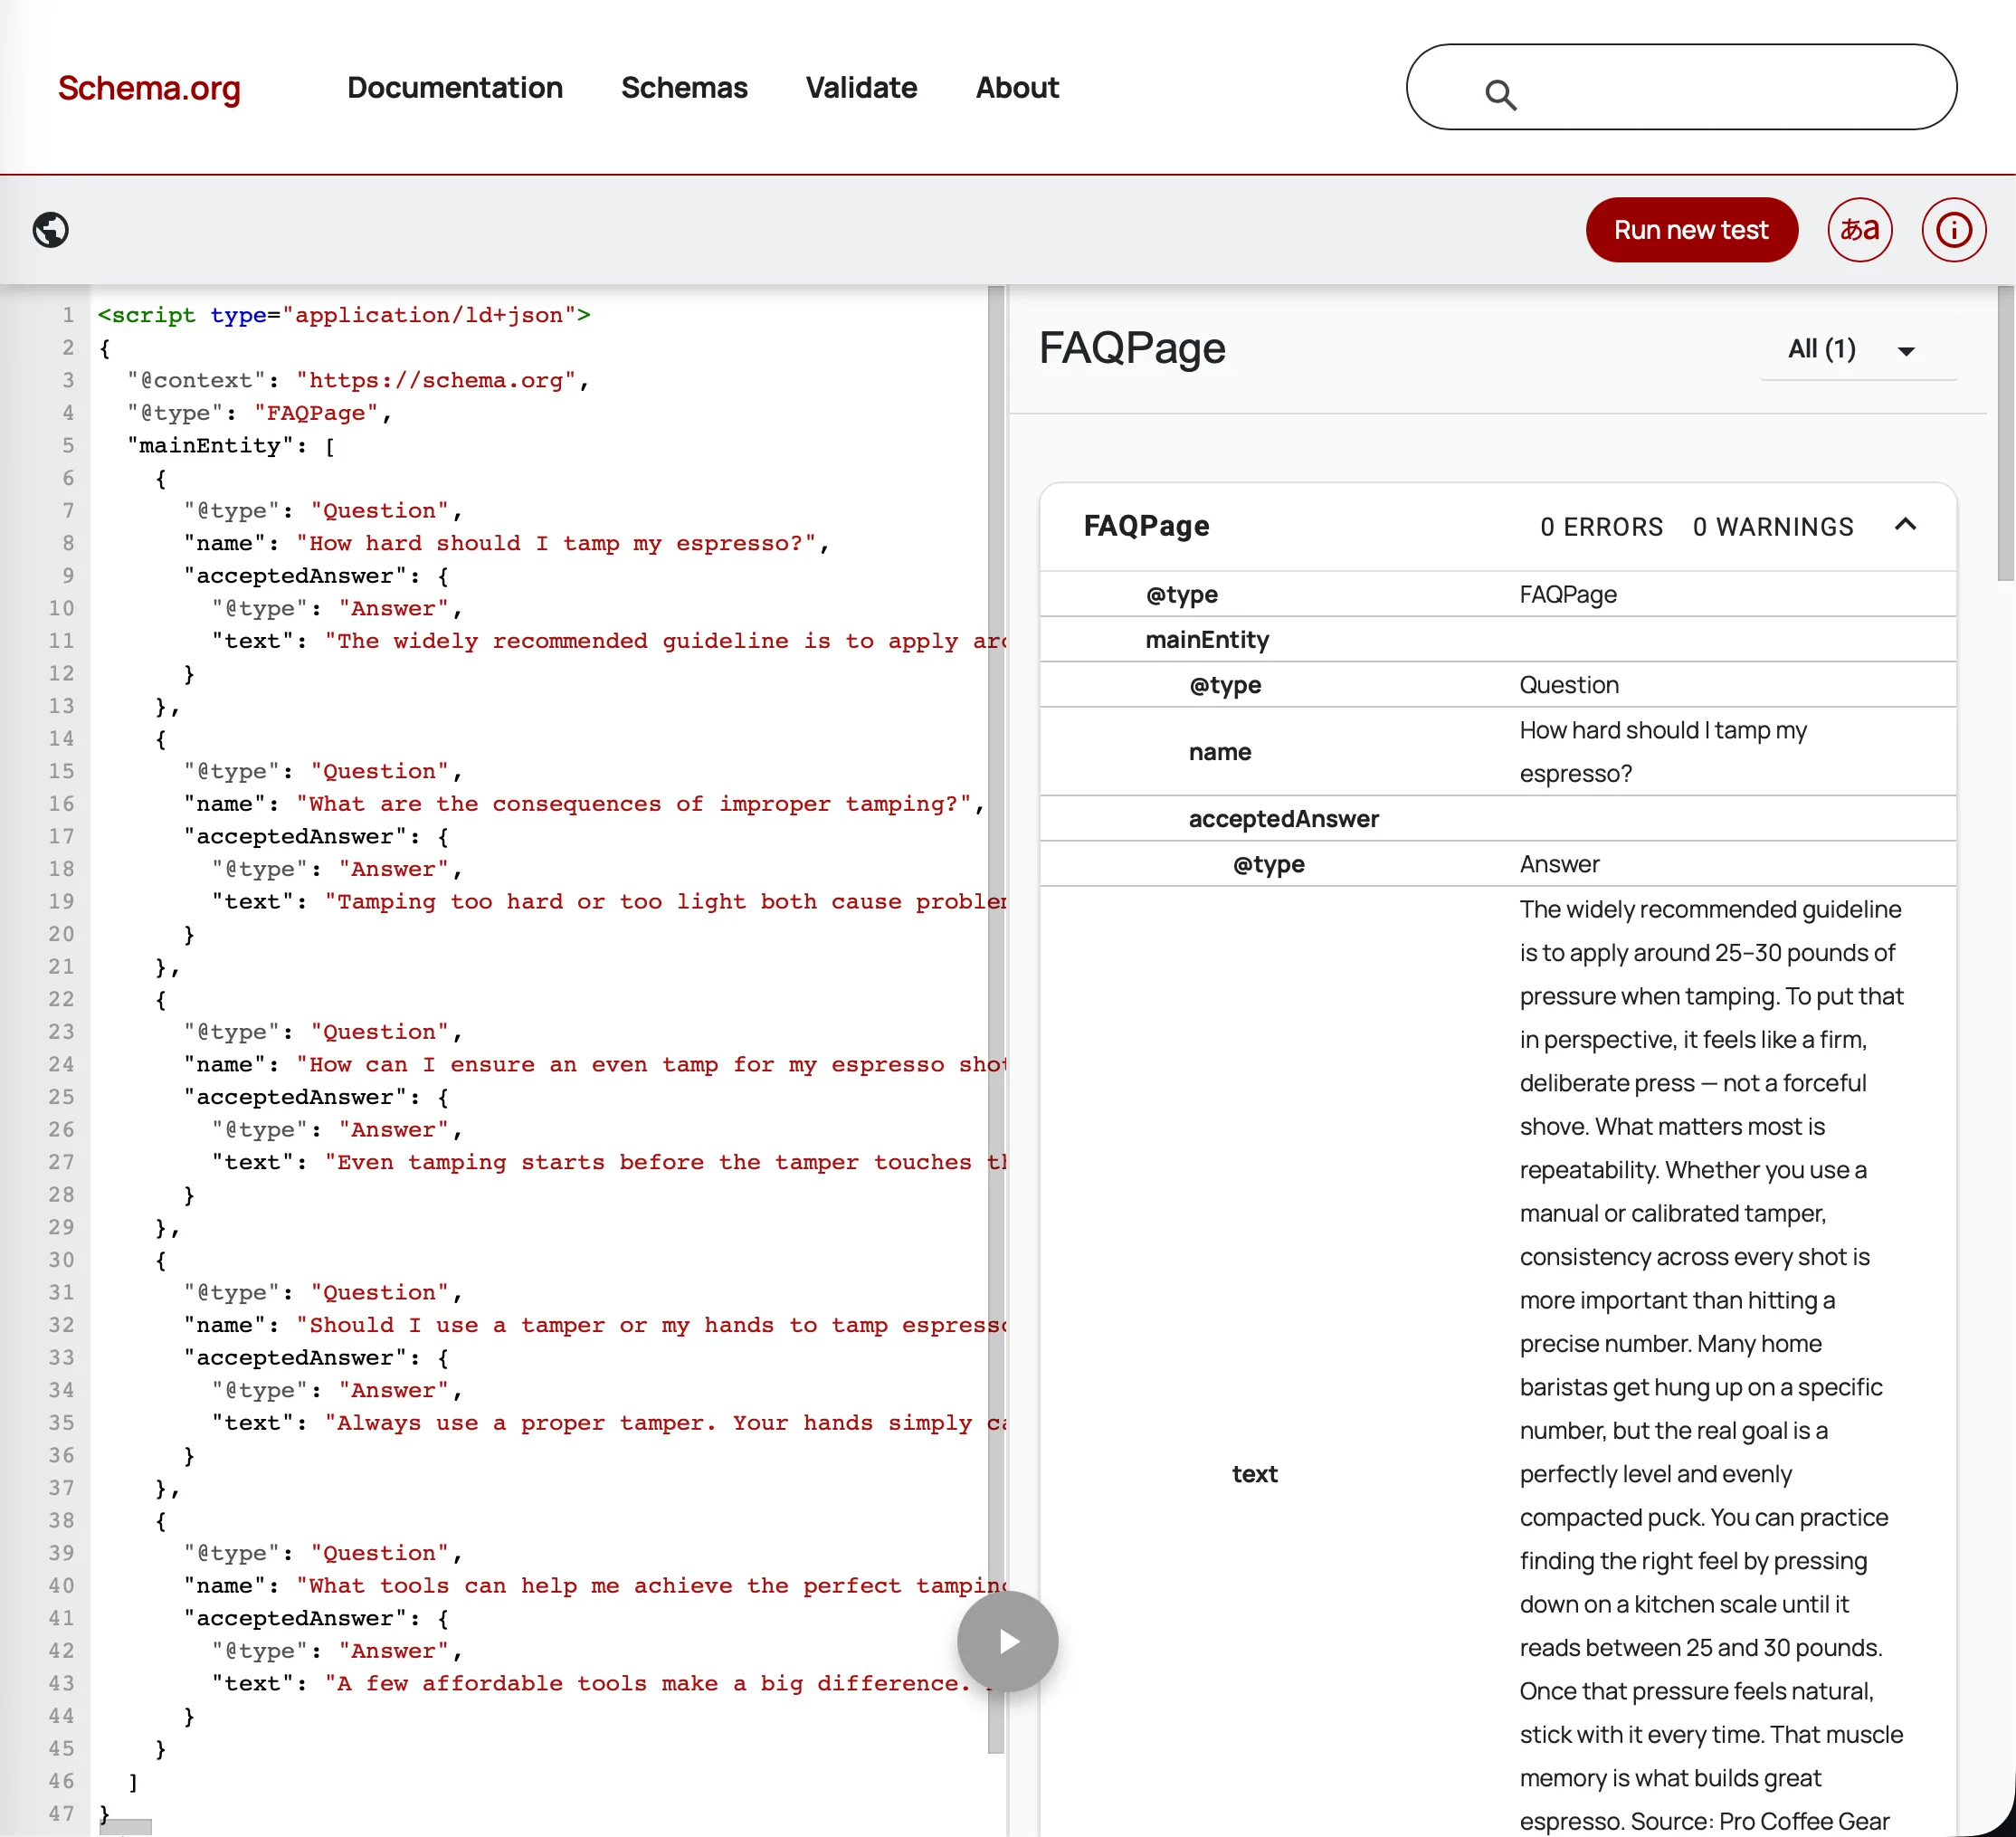
Task: Click code line with https://schema.org context
Action: (358, 380)
